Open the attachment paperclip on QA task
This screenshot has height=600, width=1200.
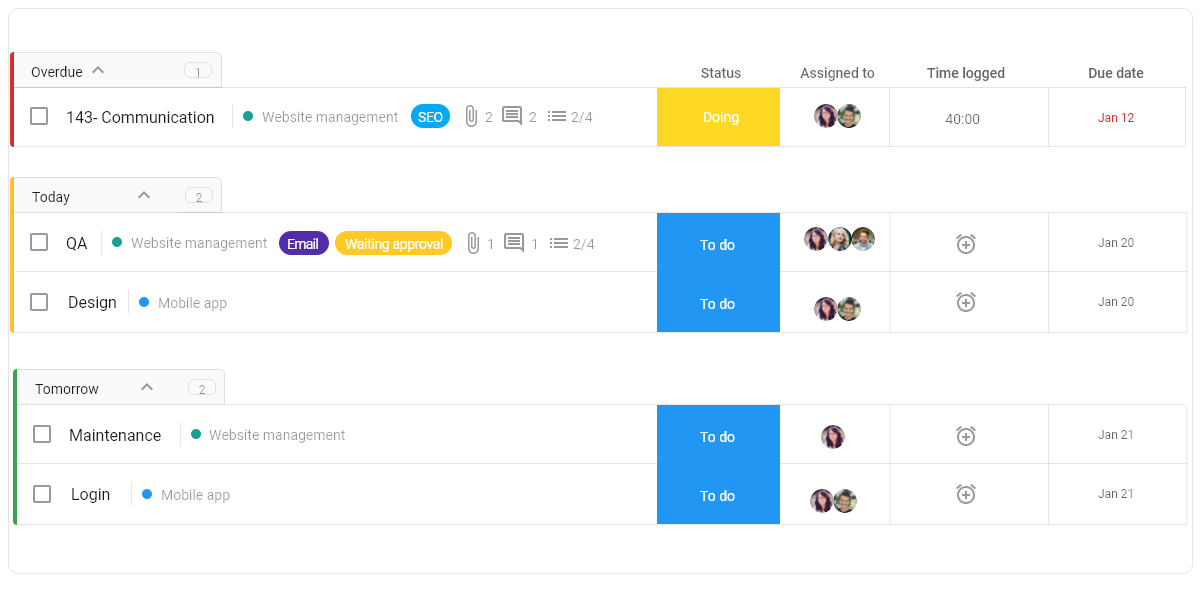[473, 243]
